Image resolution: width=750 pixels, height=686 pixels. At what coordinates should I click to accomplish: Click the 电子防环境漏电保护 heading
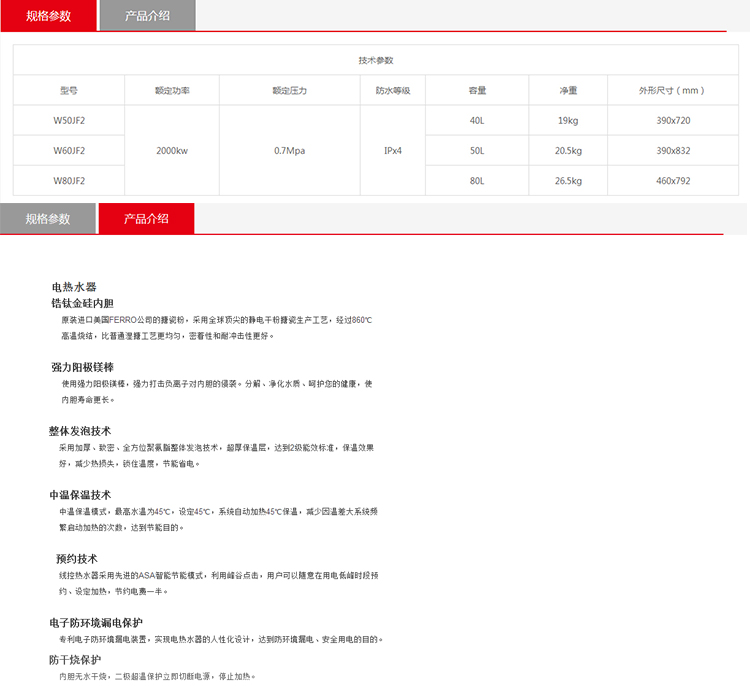[x=96, y=623]
